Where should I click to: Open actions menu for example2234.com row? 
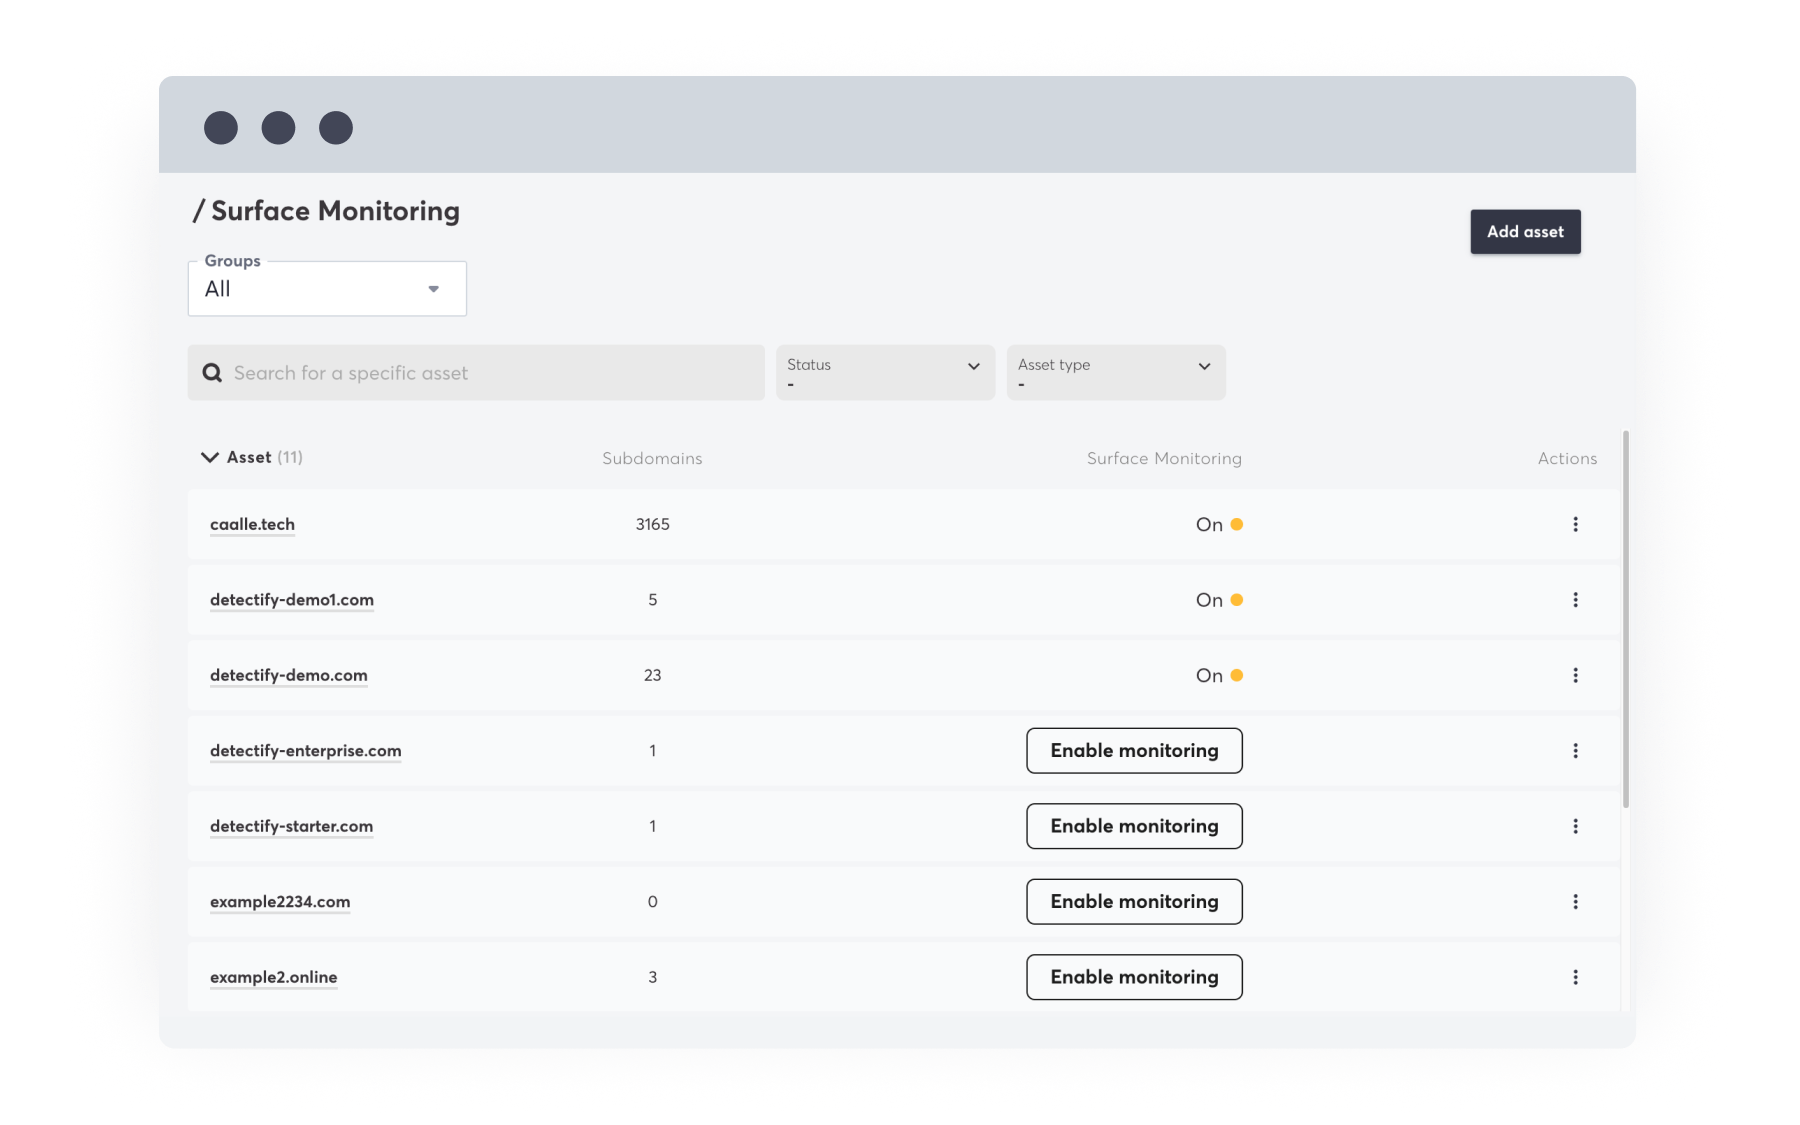click(x=1575, y=902)
